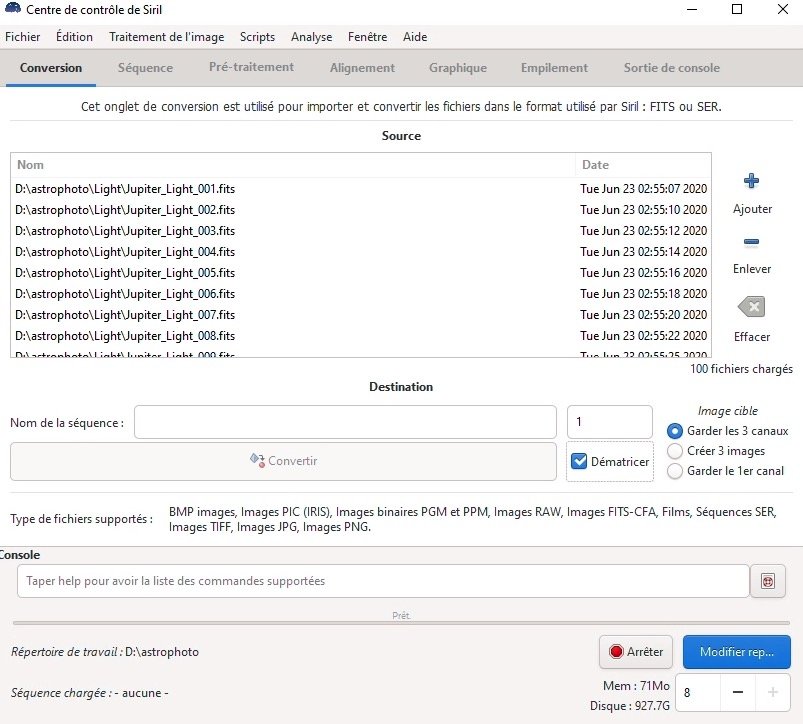Select Jupiter_Light_005.fits row

point(361,273)
